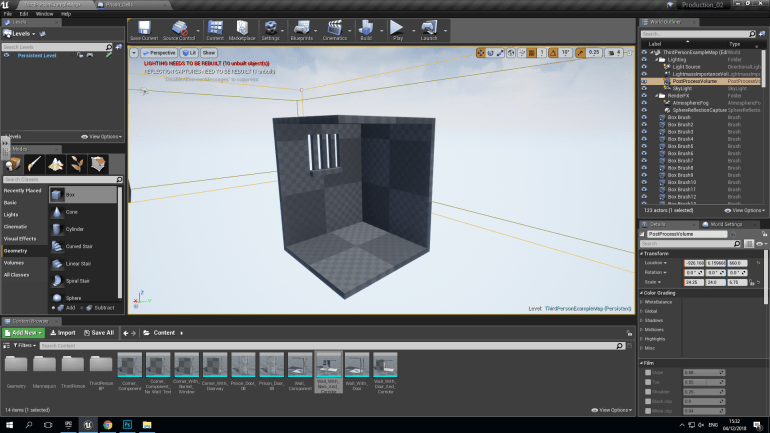This screenshot has height=433, width=770.
Task: Open World Outliner View Options dropdown
Action: point(746,211)
